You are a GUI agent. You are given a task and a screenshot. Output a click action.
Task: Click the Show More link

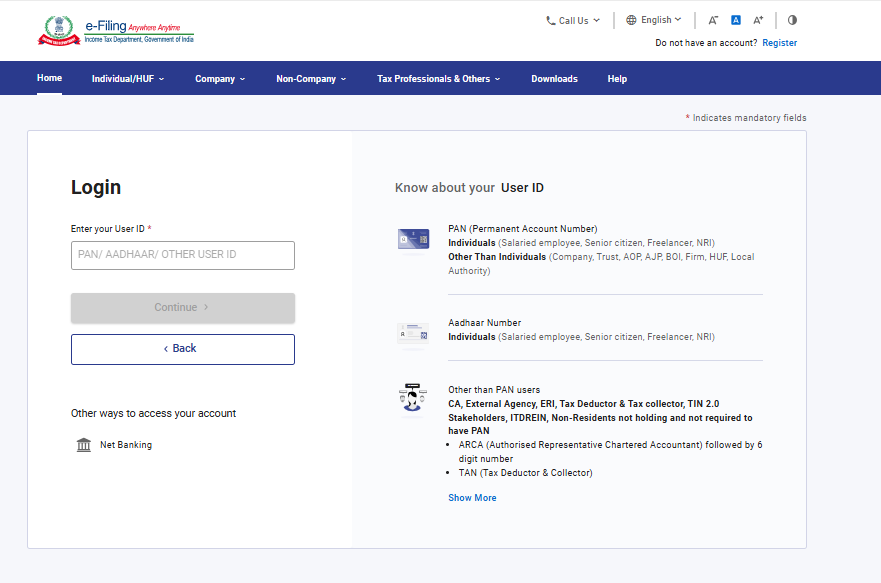[472, 498]
